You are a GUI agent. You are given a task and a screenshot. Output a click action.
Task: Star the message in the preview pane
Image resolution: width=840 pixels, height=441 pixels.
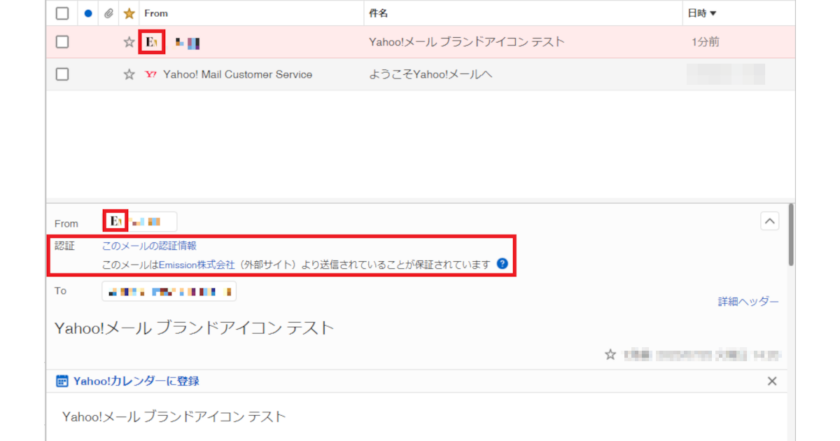(610, 354)
